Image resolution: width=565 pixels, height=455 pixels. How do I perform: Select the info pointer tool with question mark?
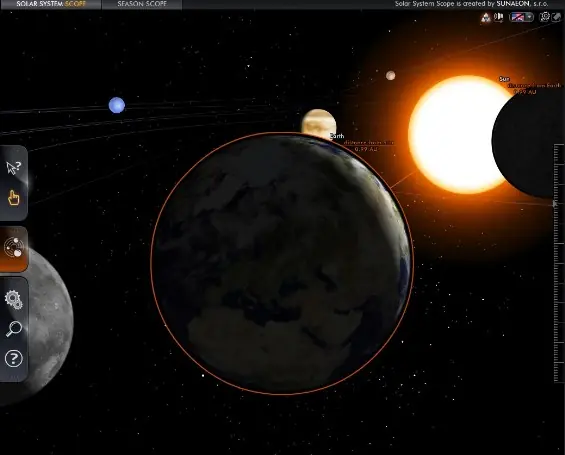[x=14, y=168]
